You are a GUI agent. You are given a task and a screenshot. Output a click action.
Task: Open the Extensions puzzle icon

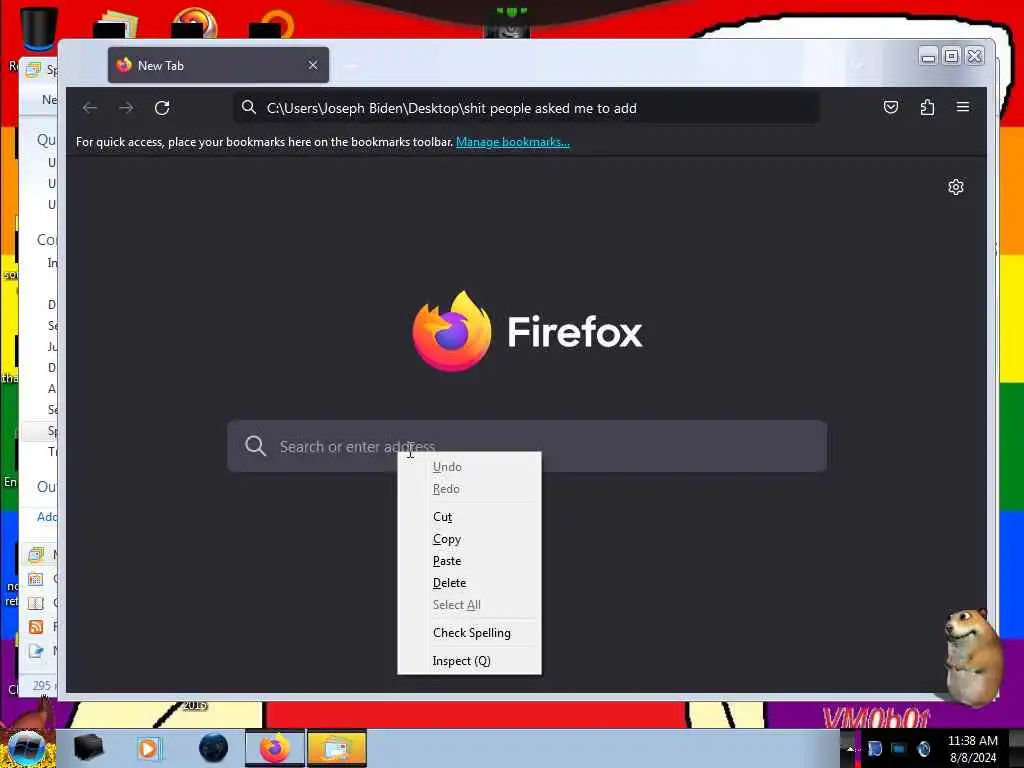tap(927, 107)
